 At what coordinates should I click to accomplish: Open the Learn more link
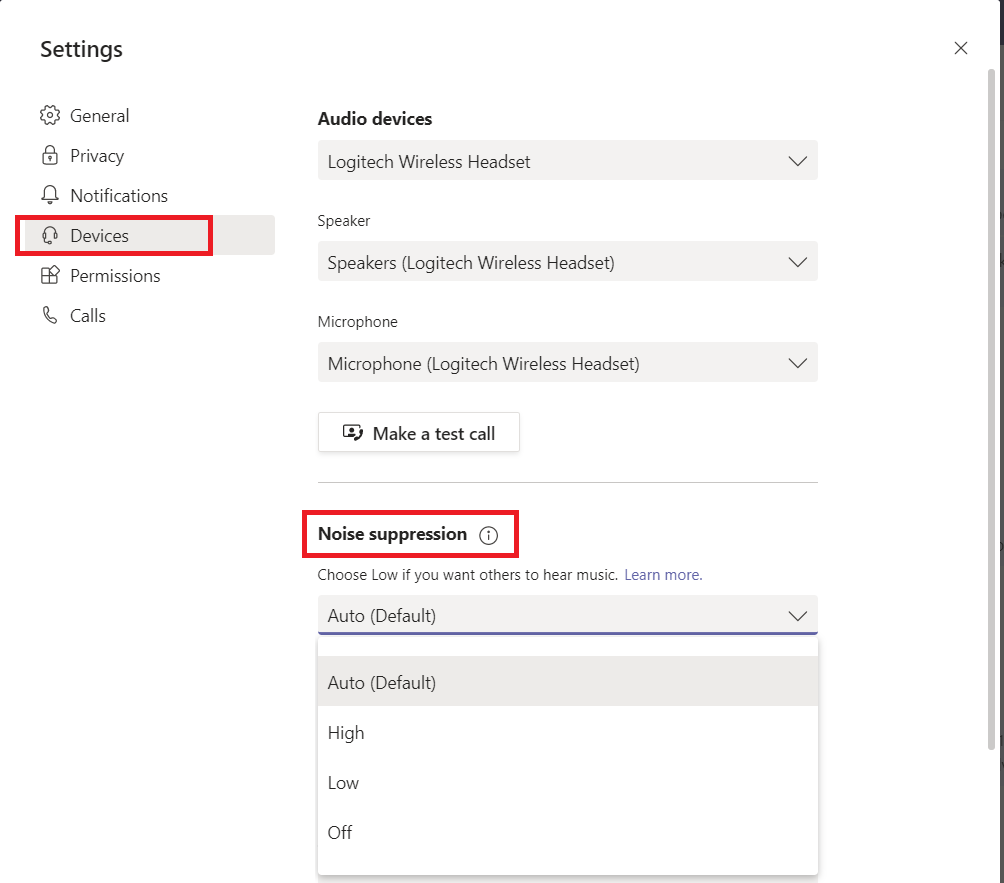[663, 575]
